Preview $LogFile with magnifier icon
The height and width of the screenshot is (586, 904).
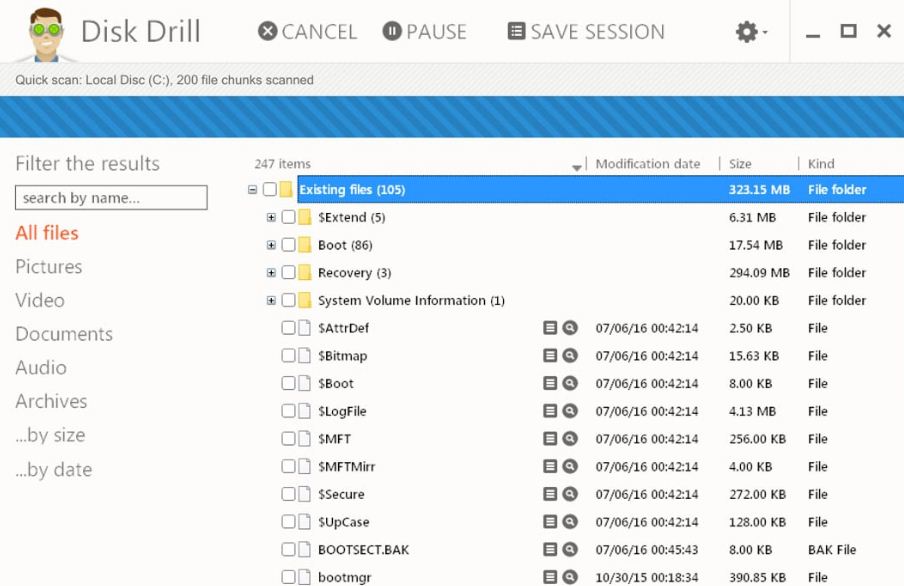pos(570,411)
